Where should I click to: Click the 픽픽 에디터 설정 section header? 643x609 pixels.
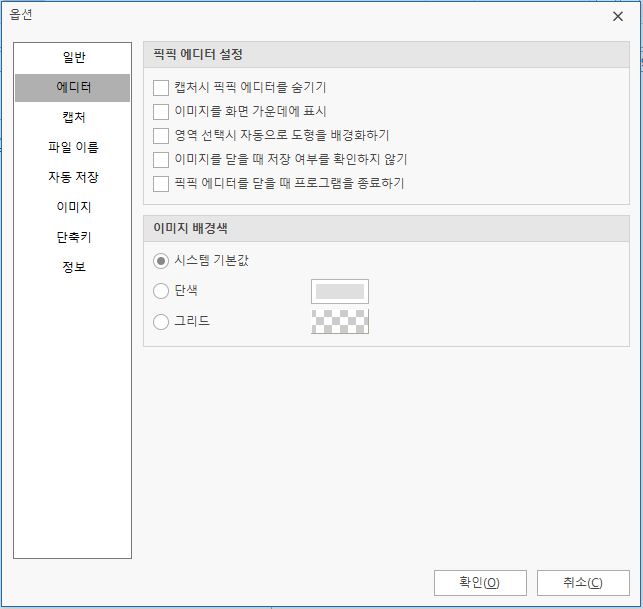tap(386, 55)
